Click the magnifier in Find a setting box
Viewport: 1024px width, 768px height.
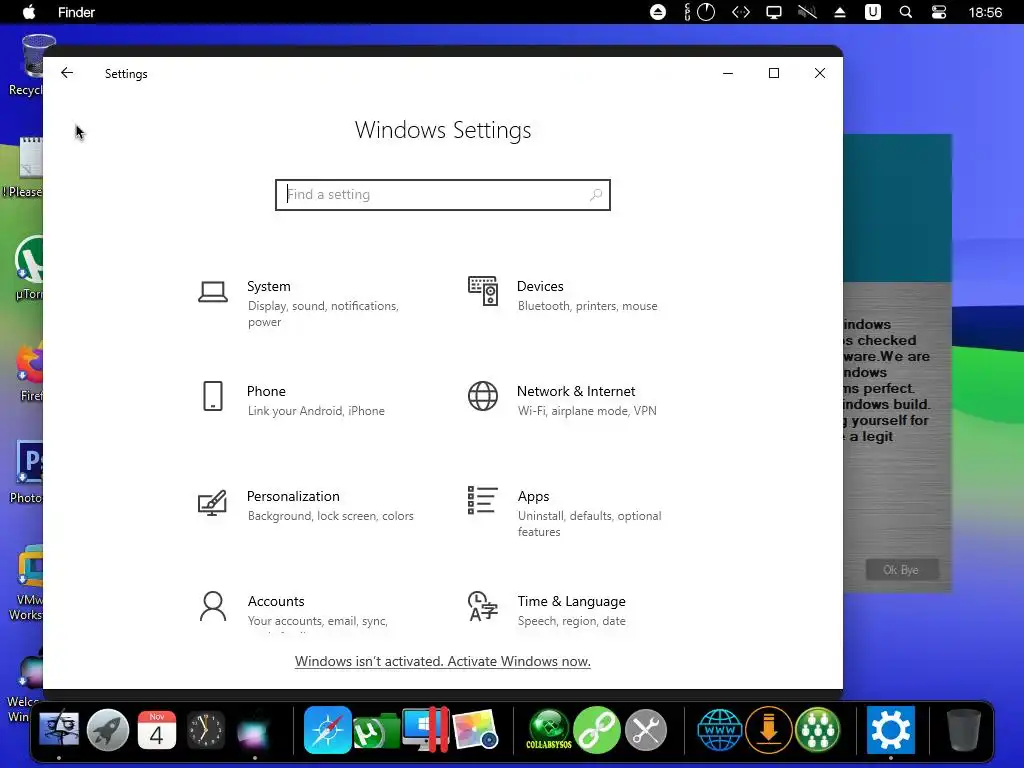tap(596, 195)
